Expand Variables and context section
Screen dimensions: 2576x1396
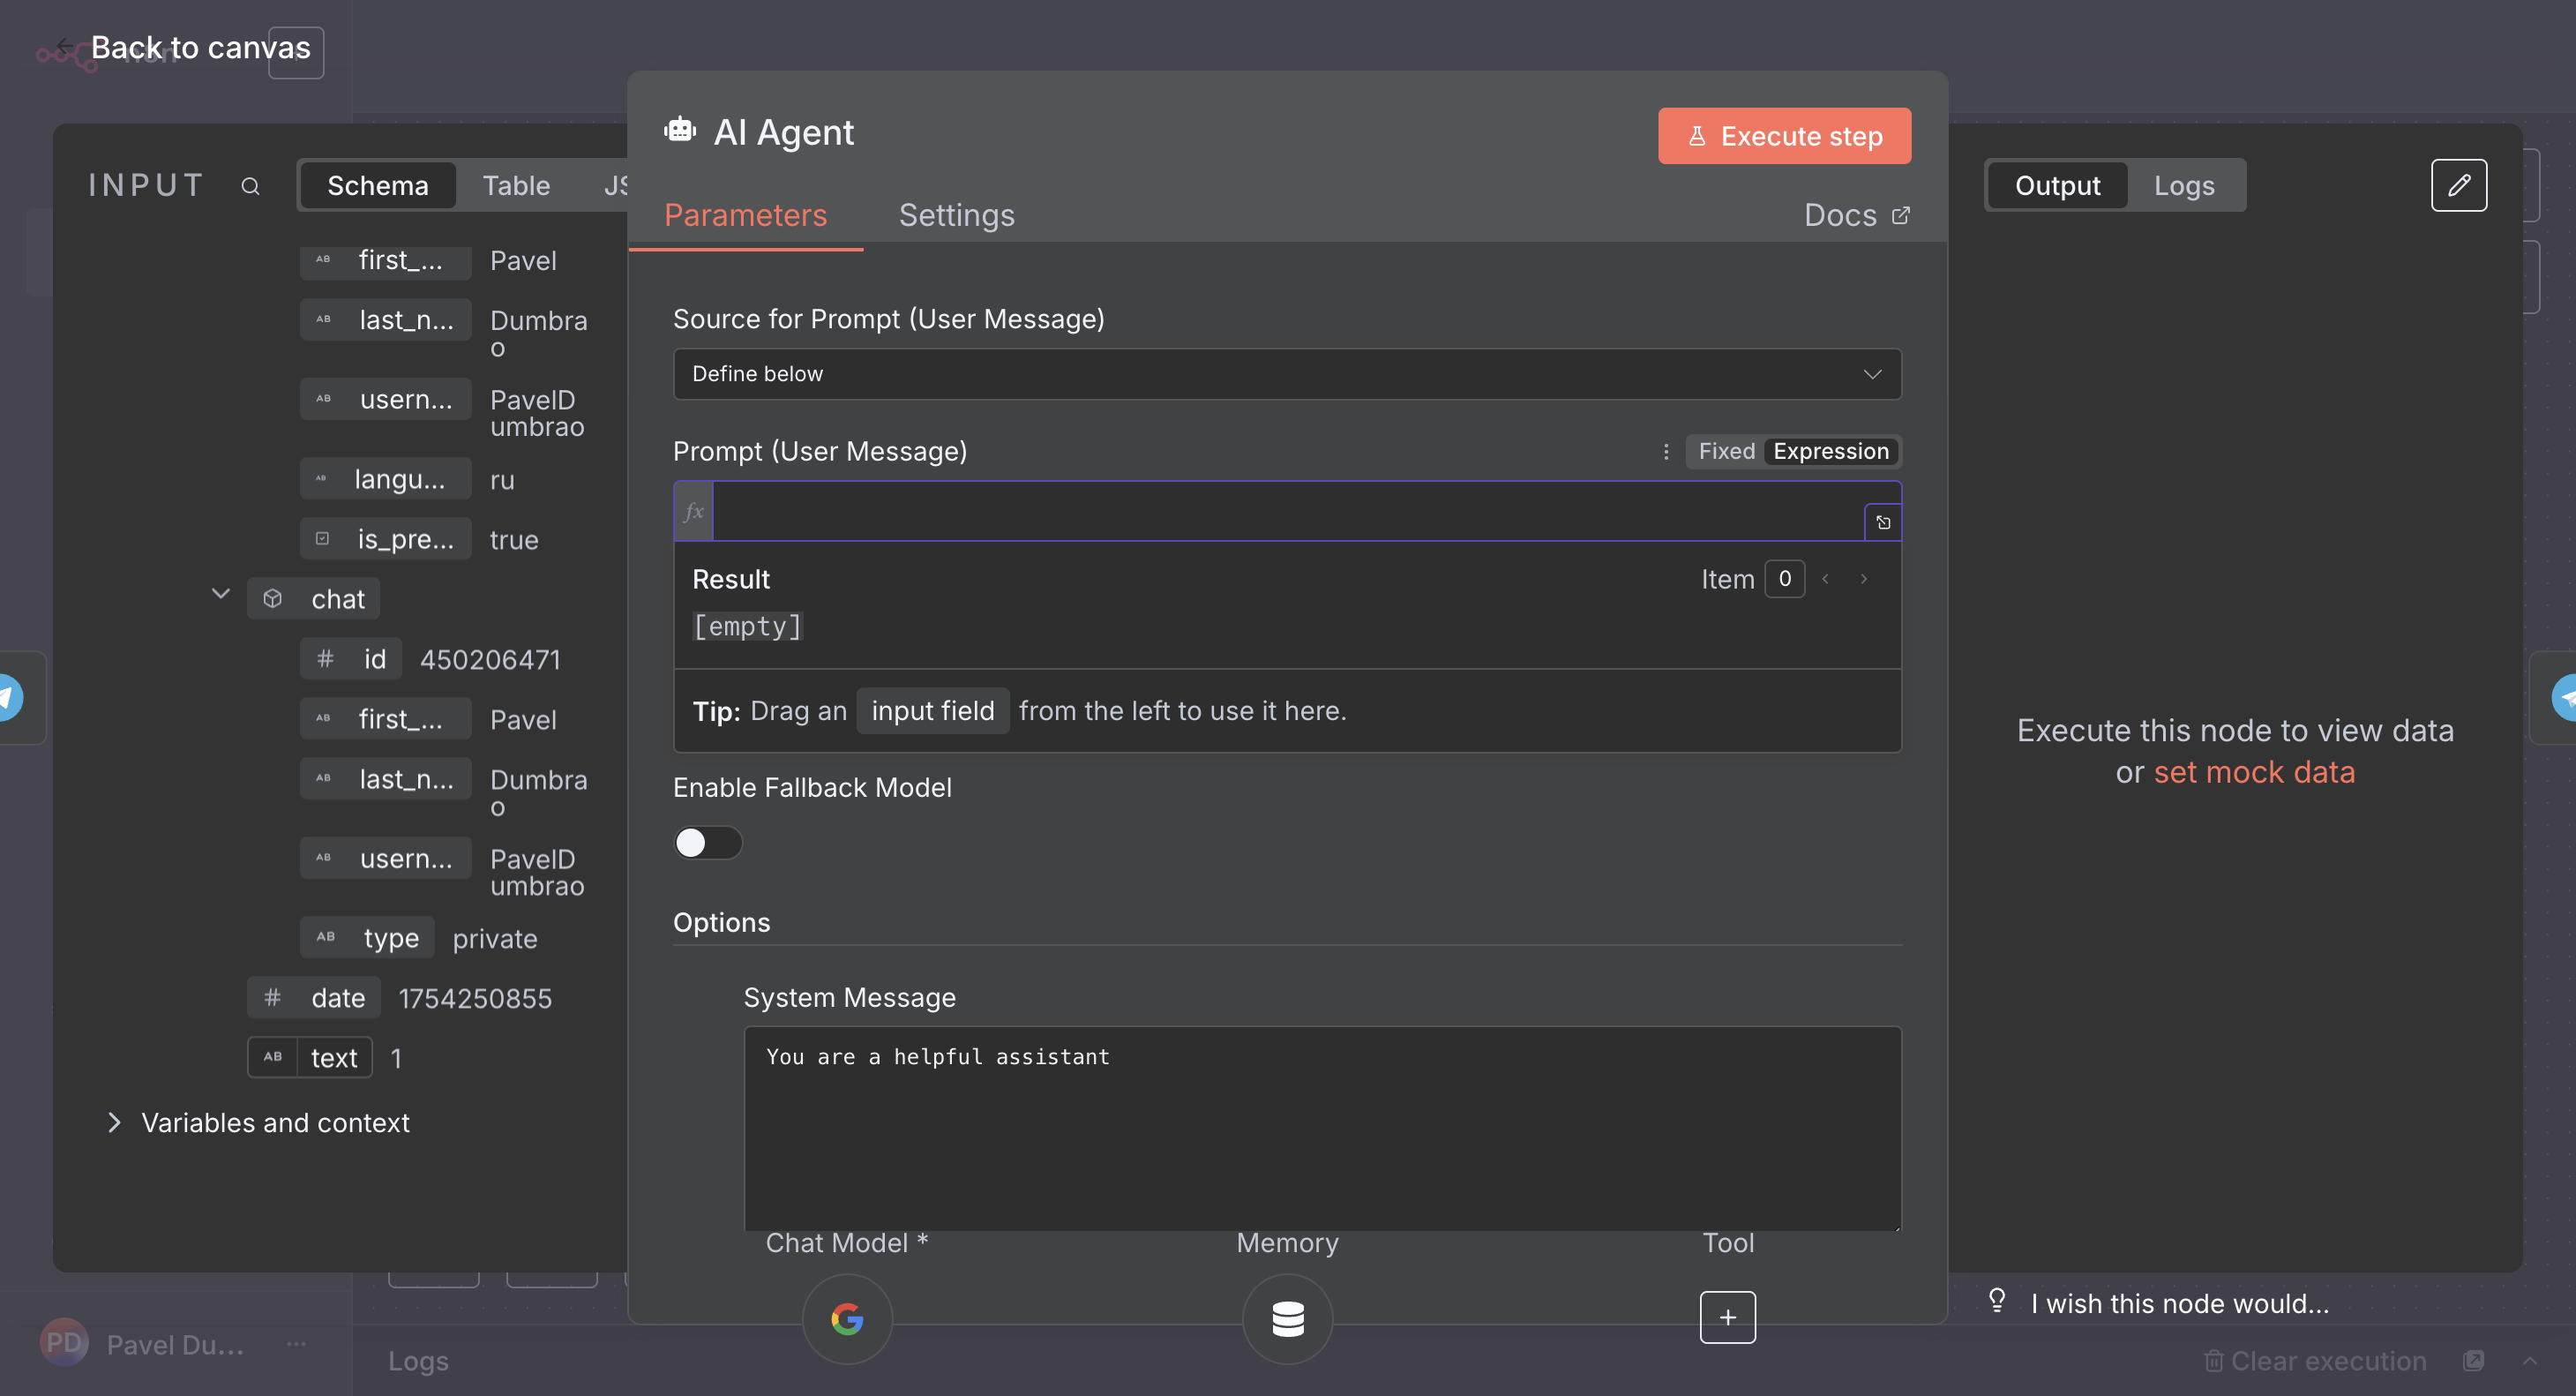(x=114, y=1122)
